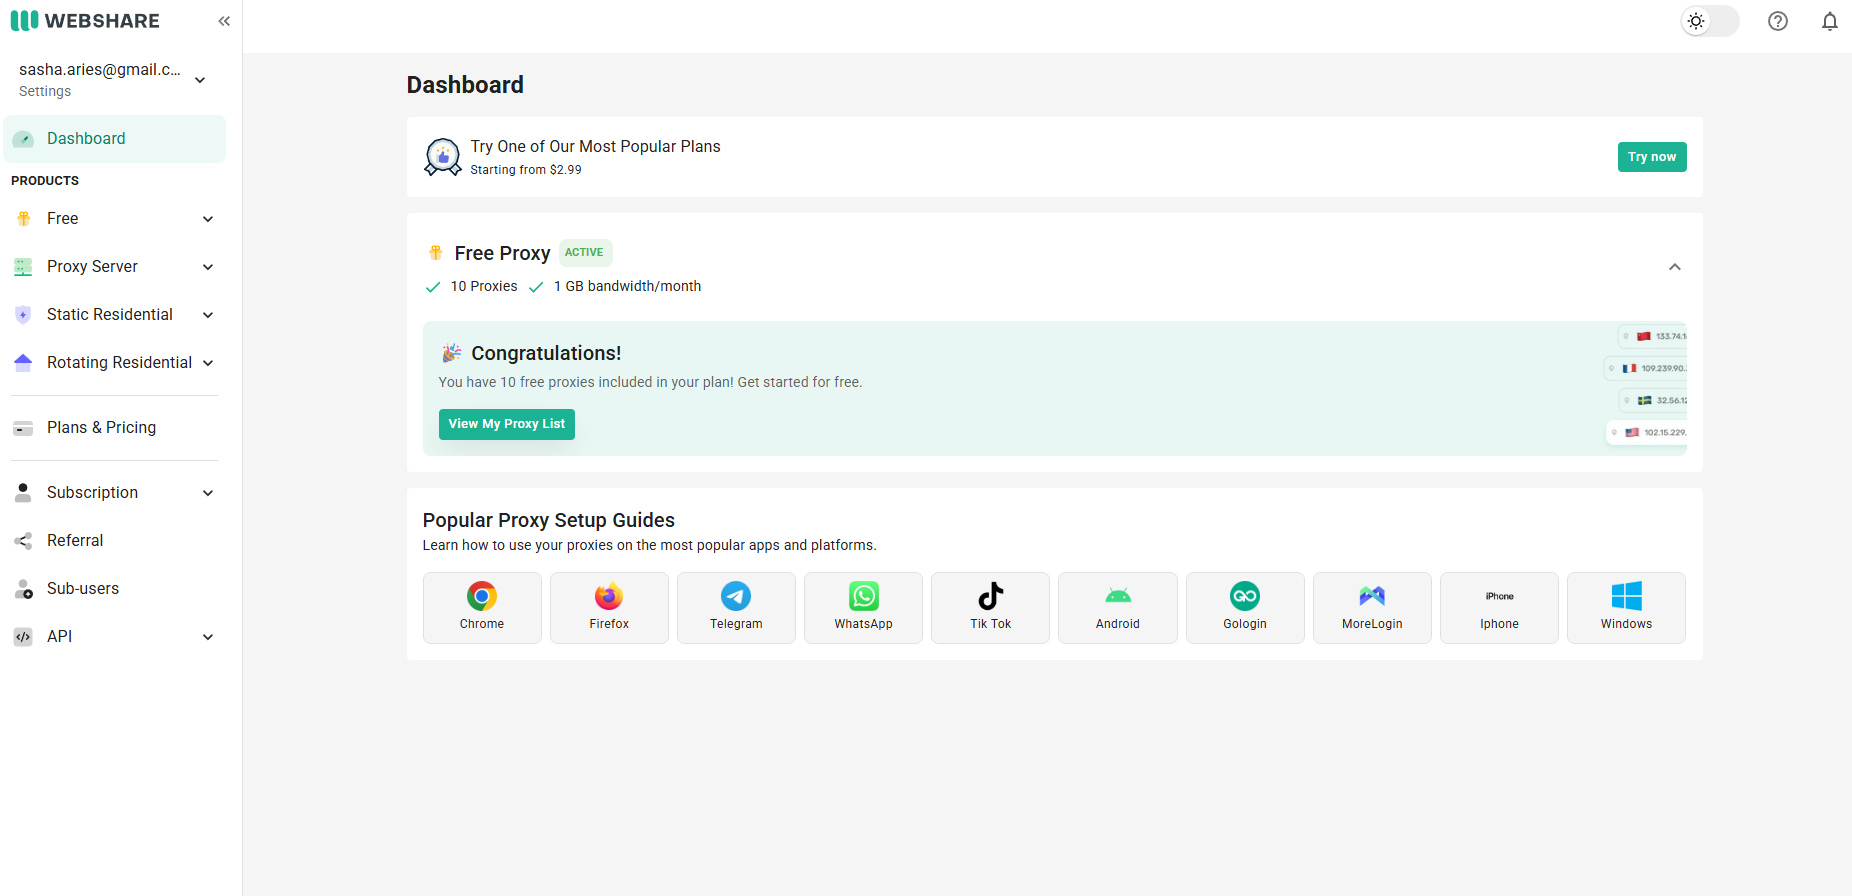This screenshot has height=896, width=1852.
Task: Click View My Proxy List
Action: [x=506, y=424]
